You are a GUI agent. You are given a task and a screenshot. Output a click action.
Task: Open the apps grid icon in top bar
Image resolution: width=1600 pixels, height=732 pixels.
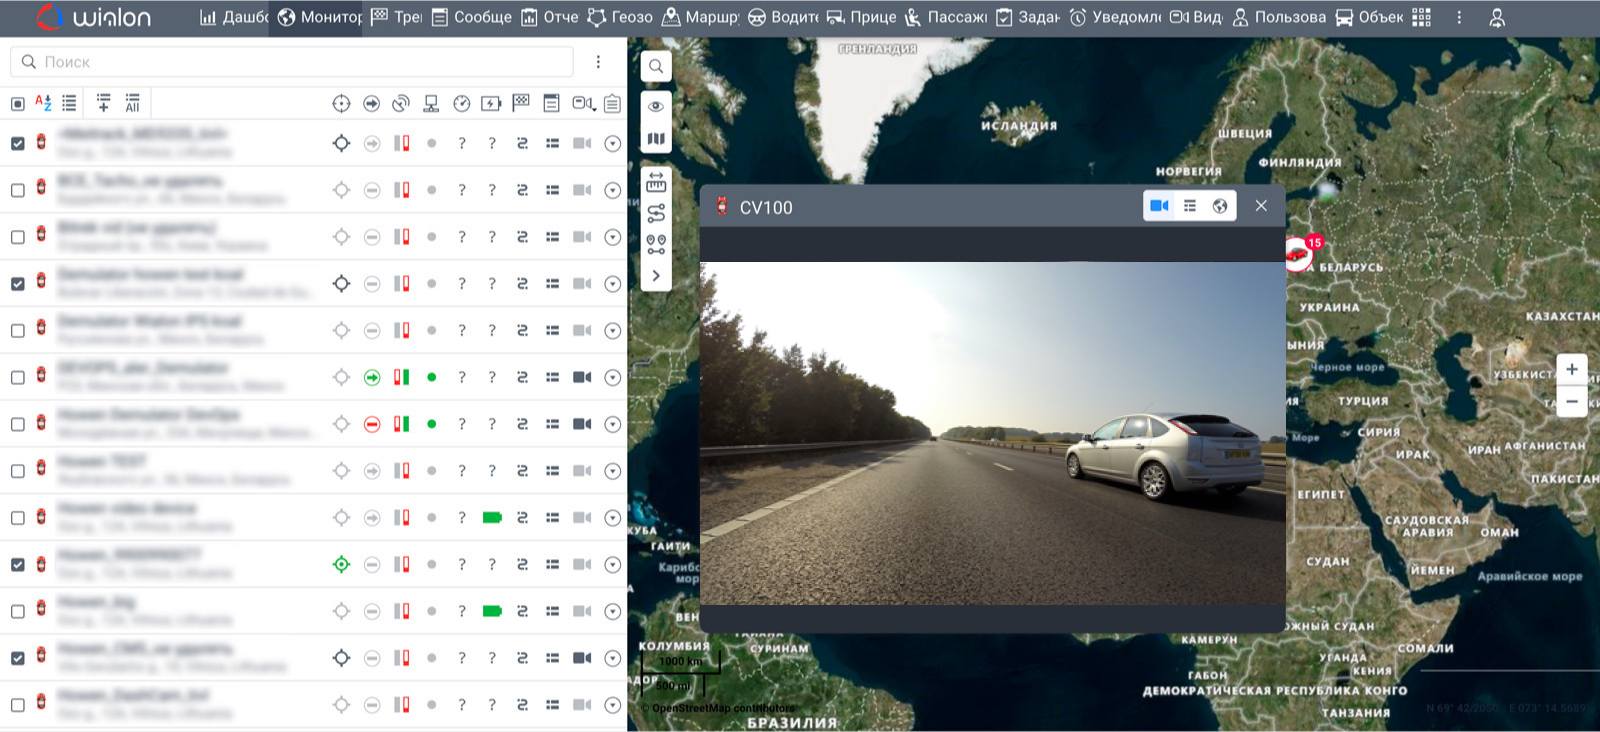click(1421, 17)
